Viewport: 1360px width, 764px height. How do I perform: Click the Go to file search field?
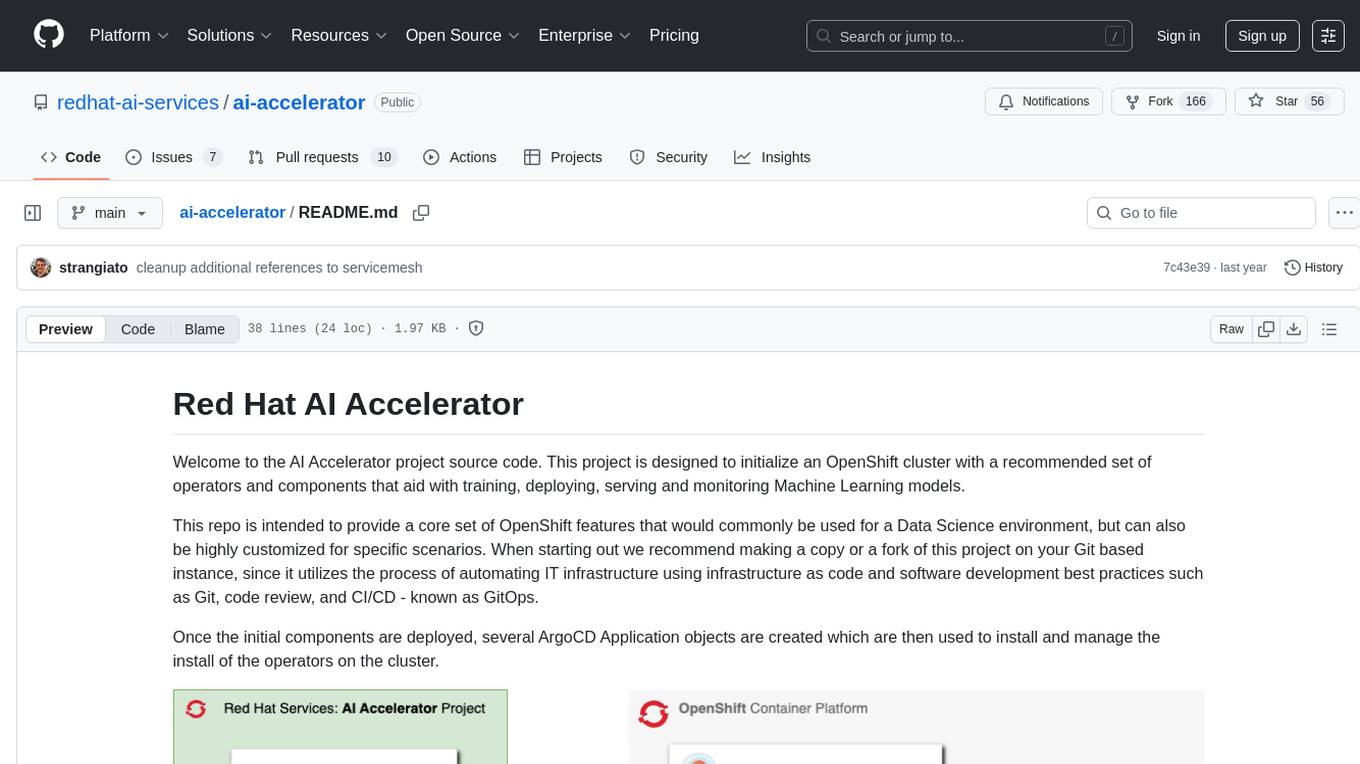(x=1201, y=213)
